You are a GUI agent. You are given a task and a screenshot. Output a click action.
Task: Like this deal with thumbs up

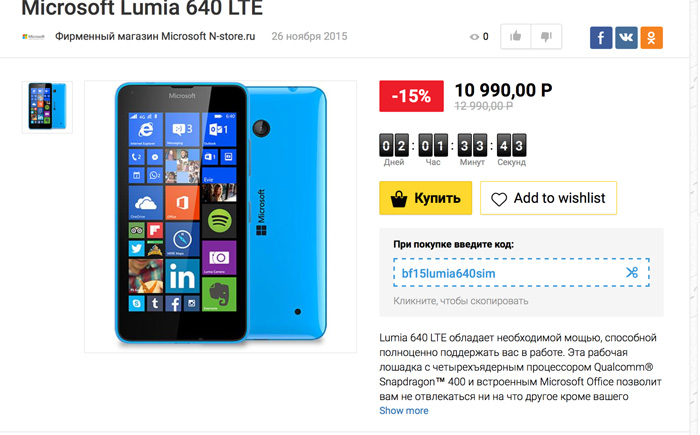(x=516, y=37)
